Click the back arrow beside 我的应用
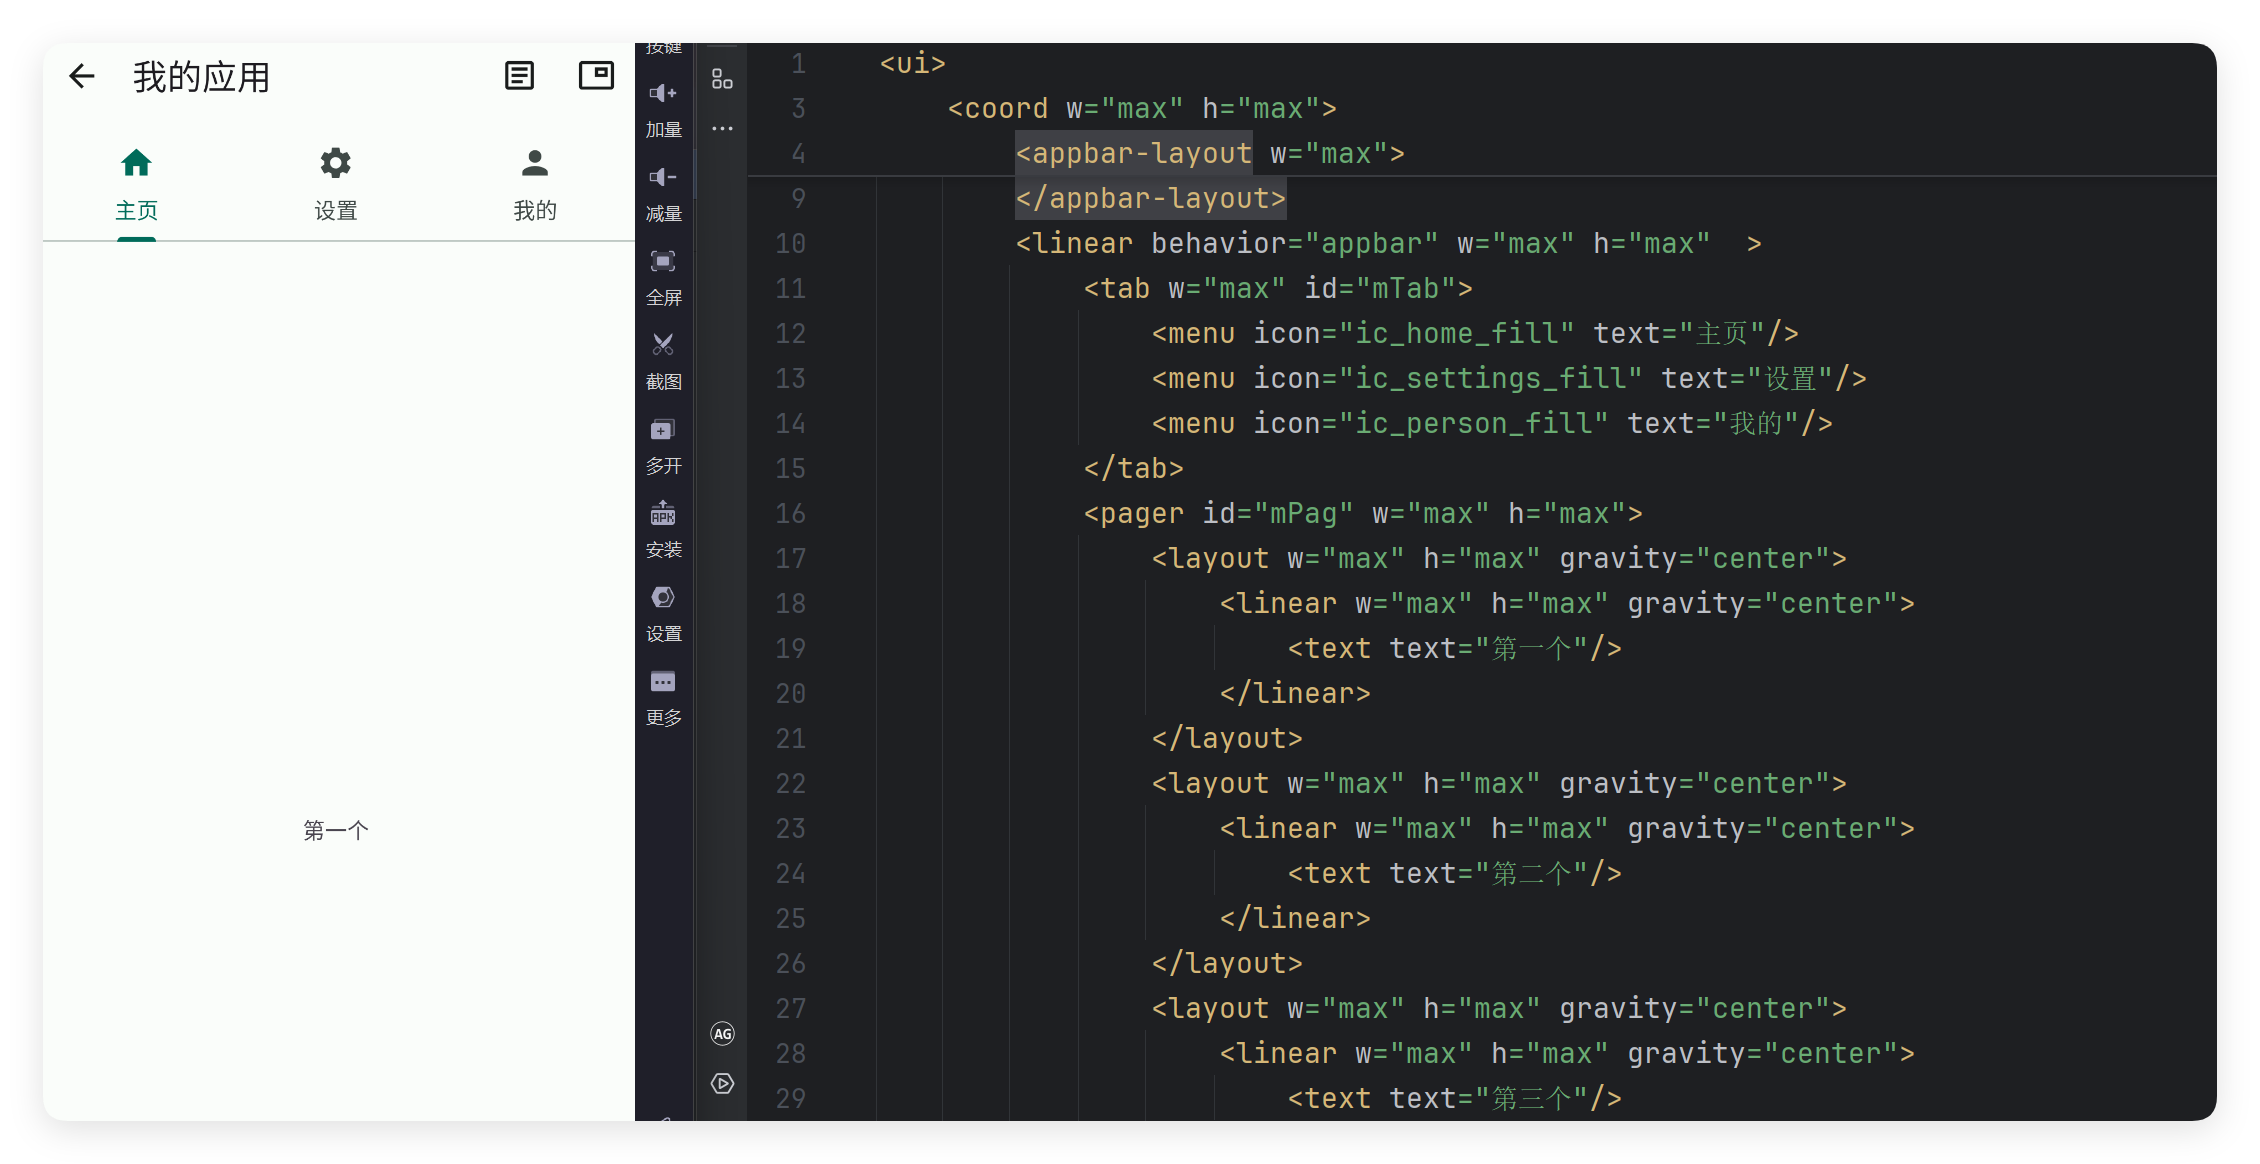The height and width of the screenshot is (1164, 2260). point(82,76)
